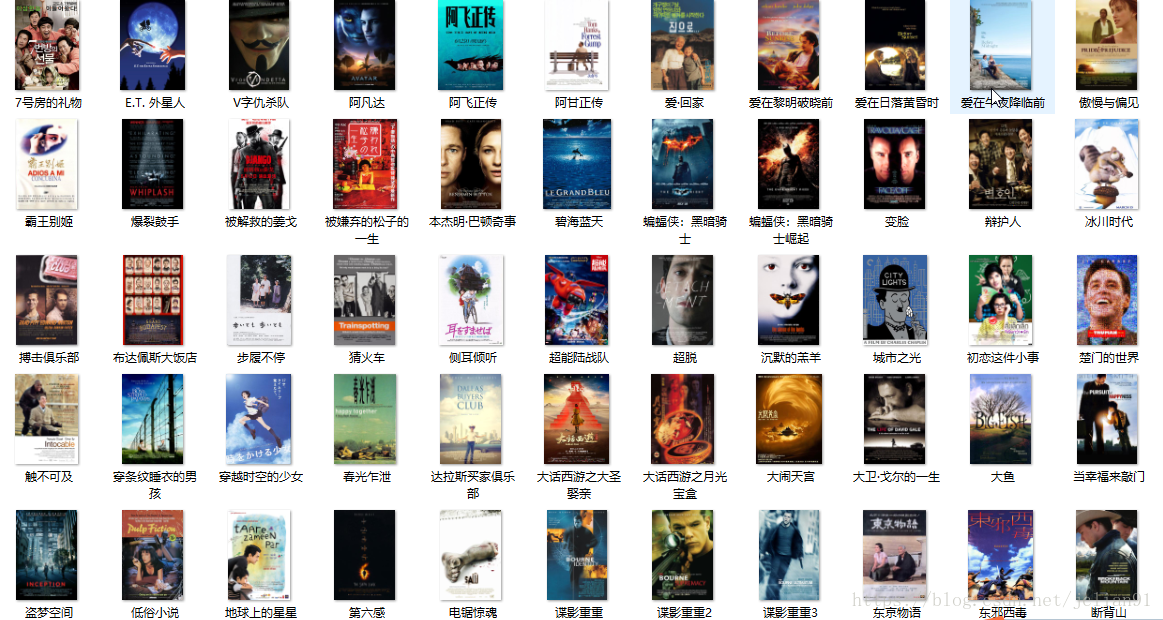Select the Face/Off 变脸 poster

pos(895,164)
